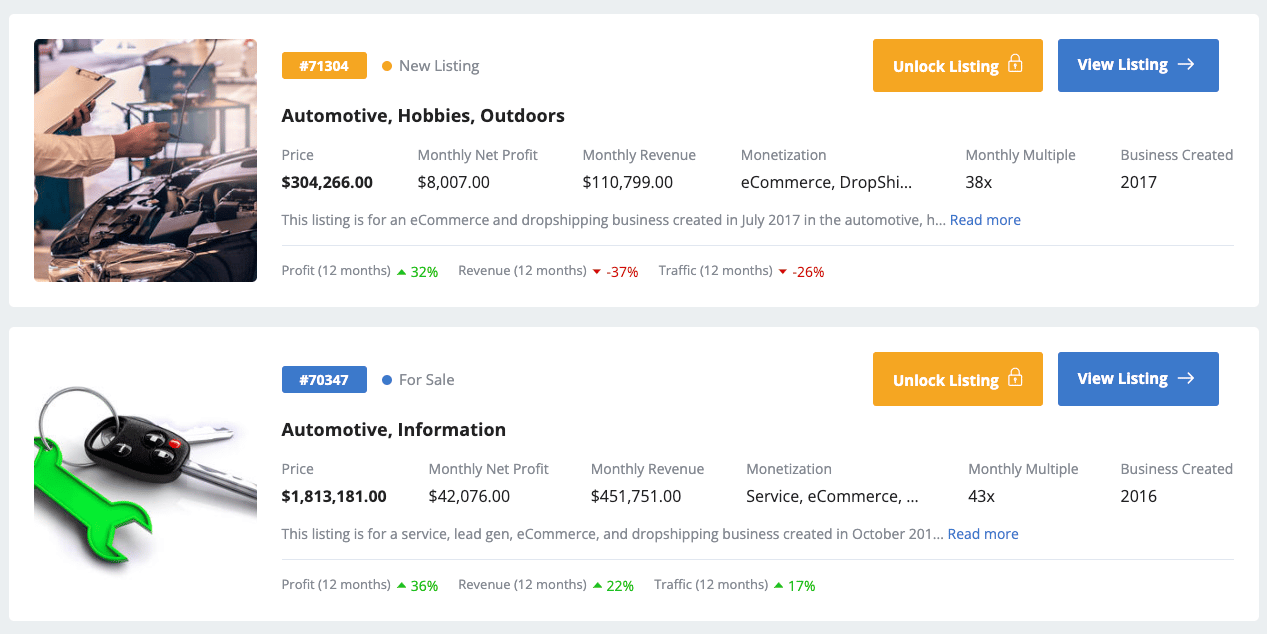Open the car mechanic listing thumbnail

tap(145, 160)
